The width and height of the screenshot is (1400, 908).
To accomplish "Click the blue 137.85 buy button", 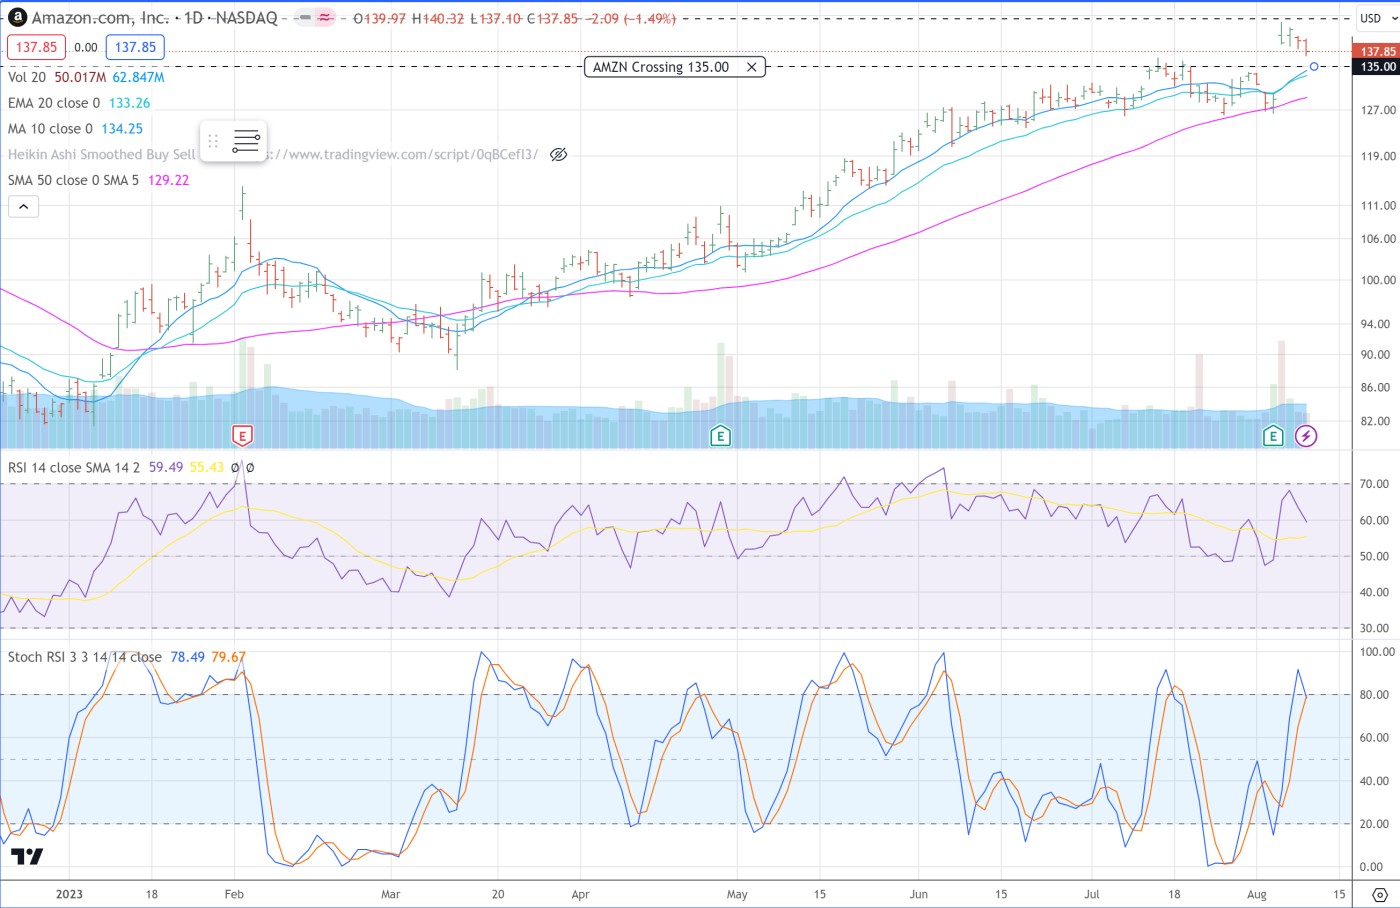I will point(135,47).
